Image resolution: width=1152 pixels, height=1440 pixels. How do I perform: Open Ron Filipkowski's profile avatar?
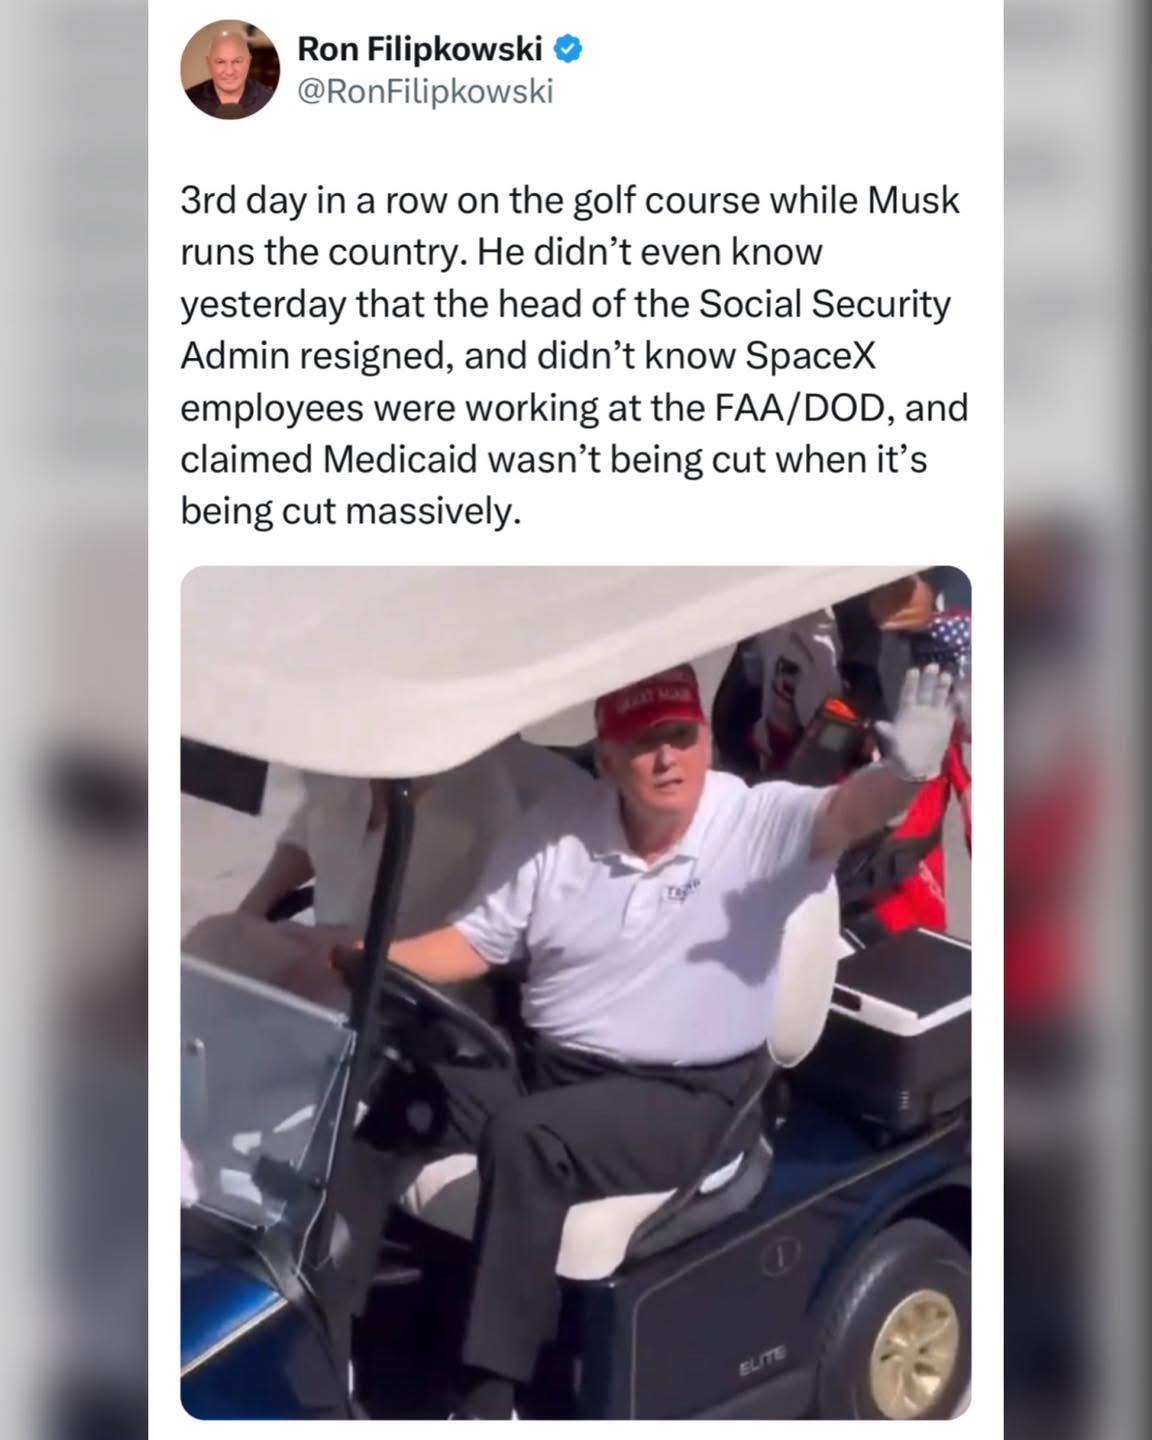[229, 69]
